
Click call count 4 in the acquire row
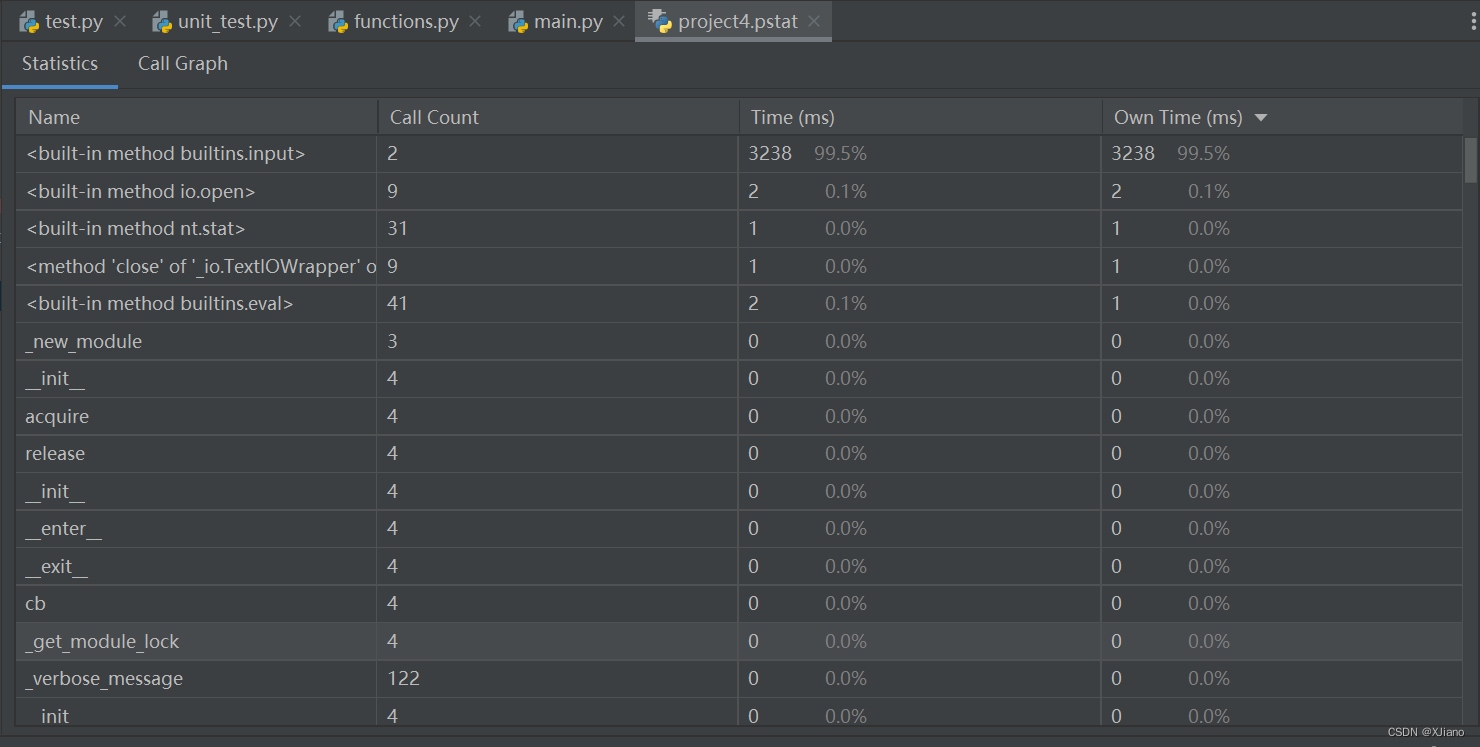pos(393,416)
